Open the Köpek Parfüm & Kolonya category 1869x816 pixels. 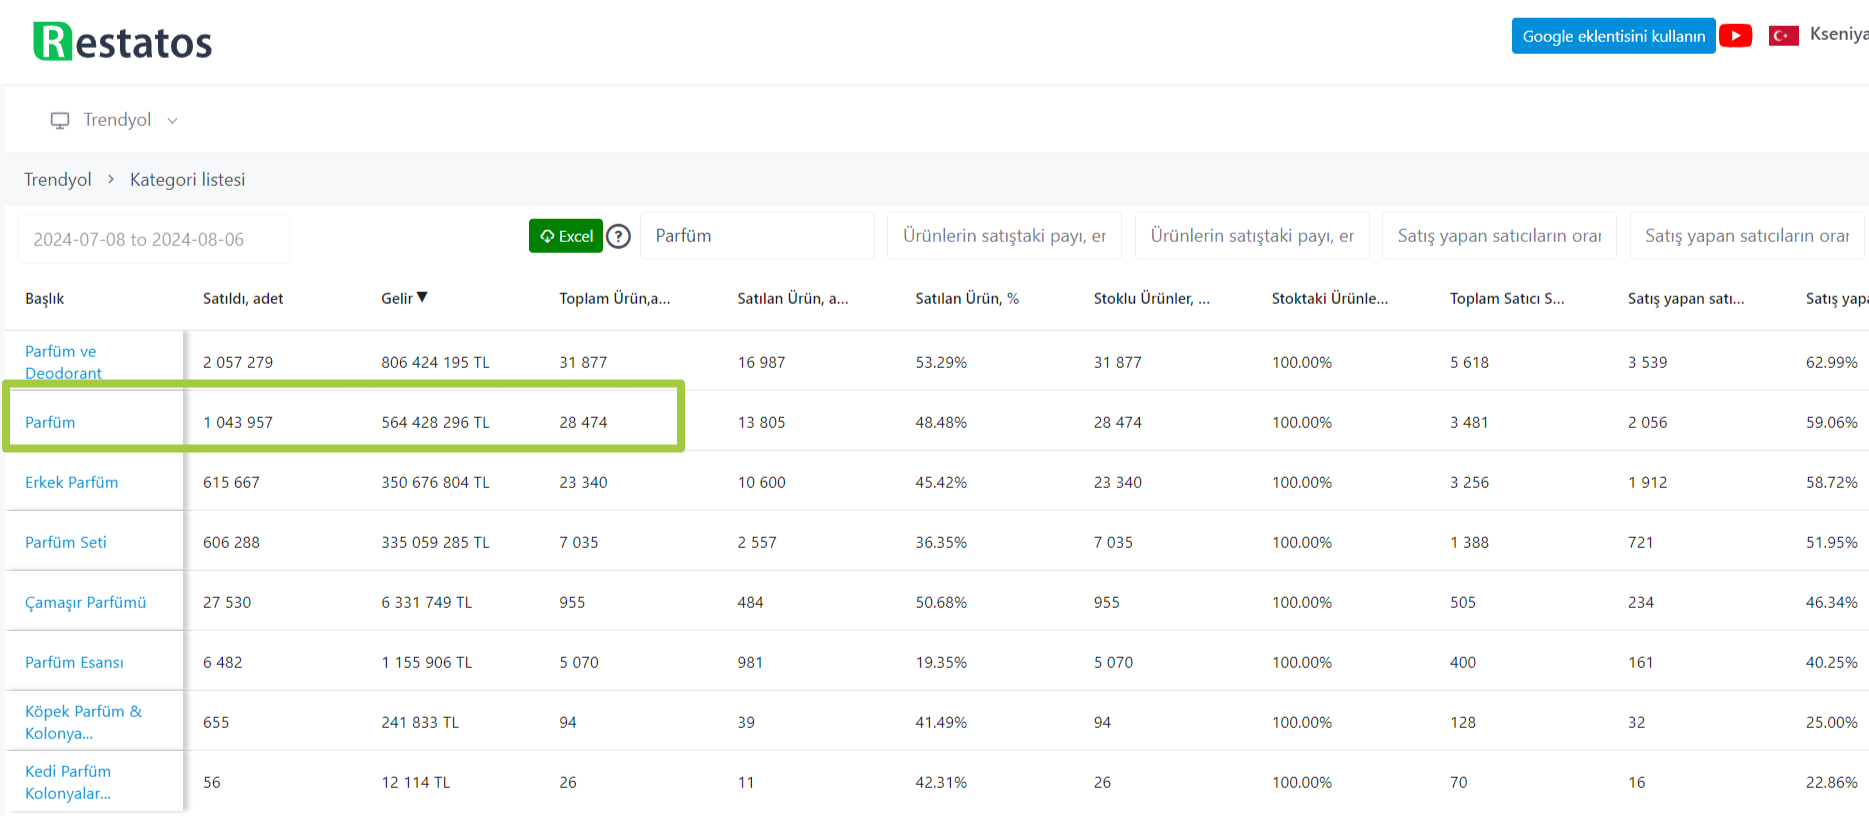(83, 722)
